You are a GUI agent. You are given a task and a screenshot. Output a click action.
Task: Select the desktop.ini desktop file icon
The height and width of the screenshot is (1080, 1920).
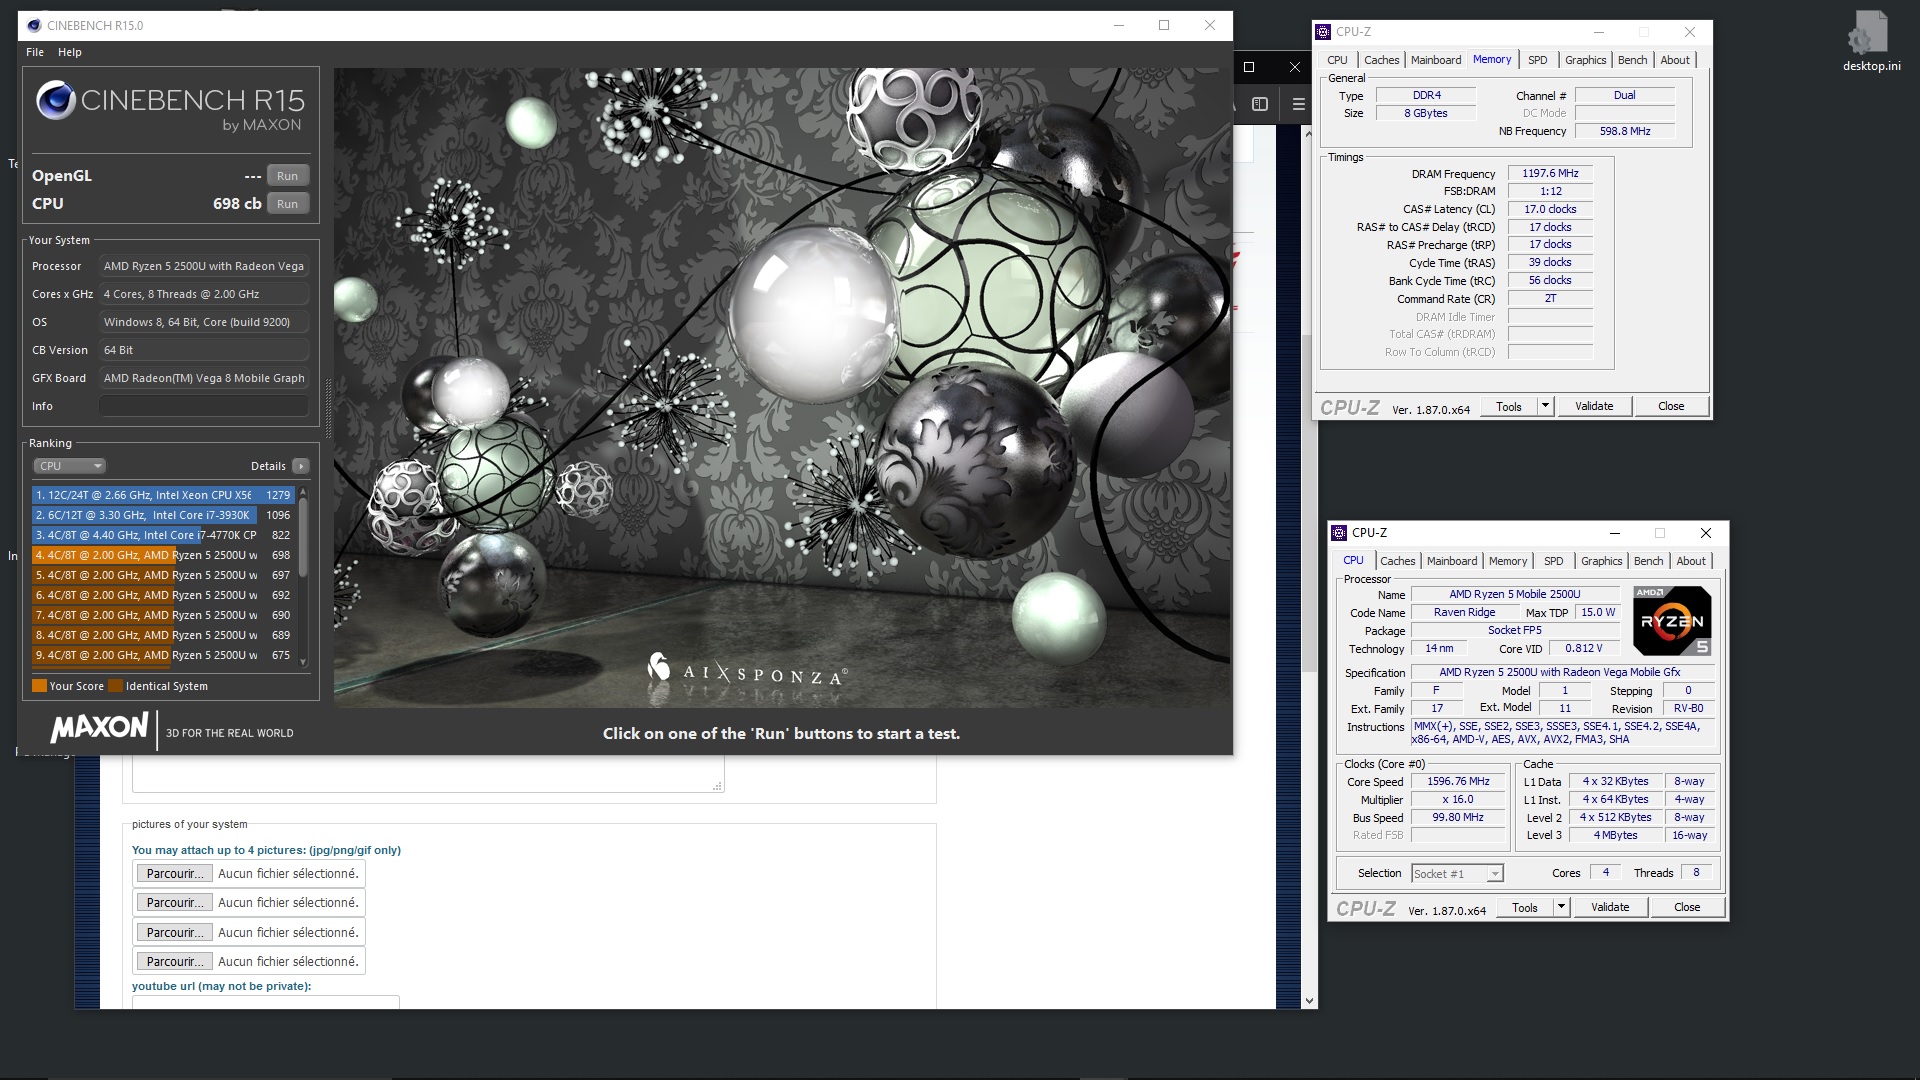[x=1871, y=42]
